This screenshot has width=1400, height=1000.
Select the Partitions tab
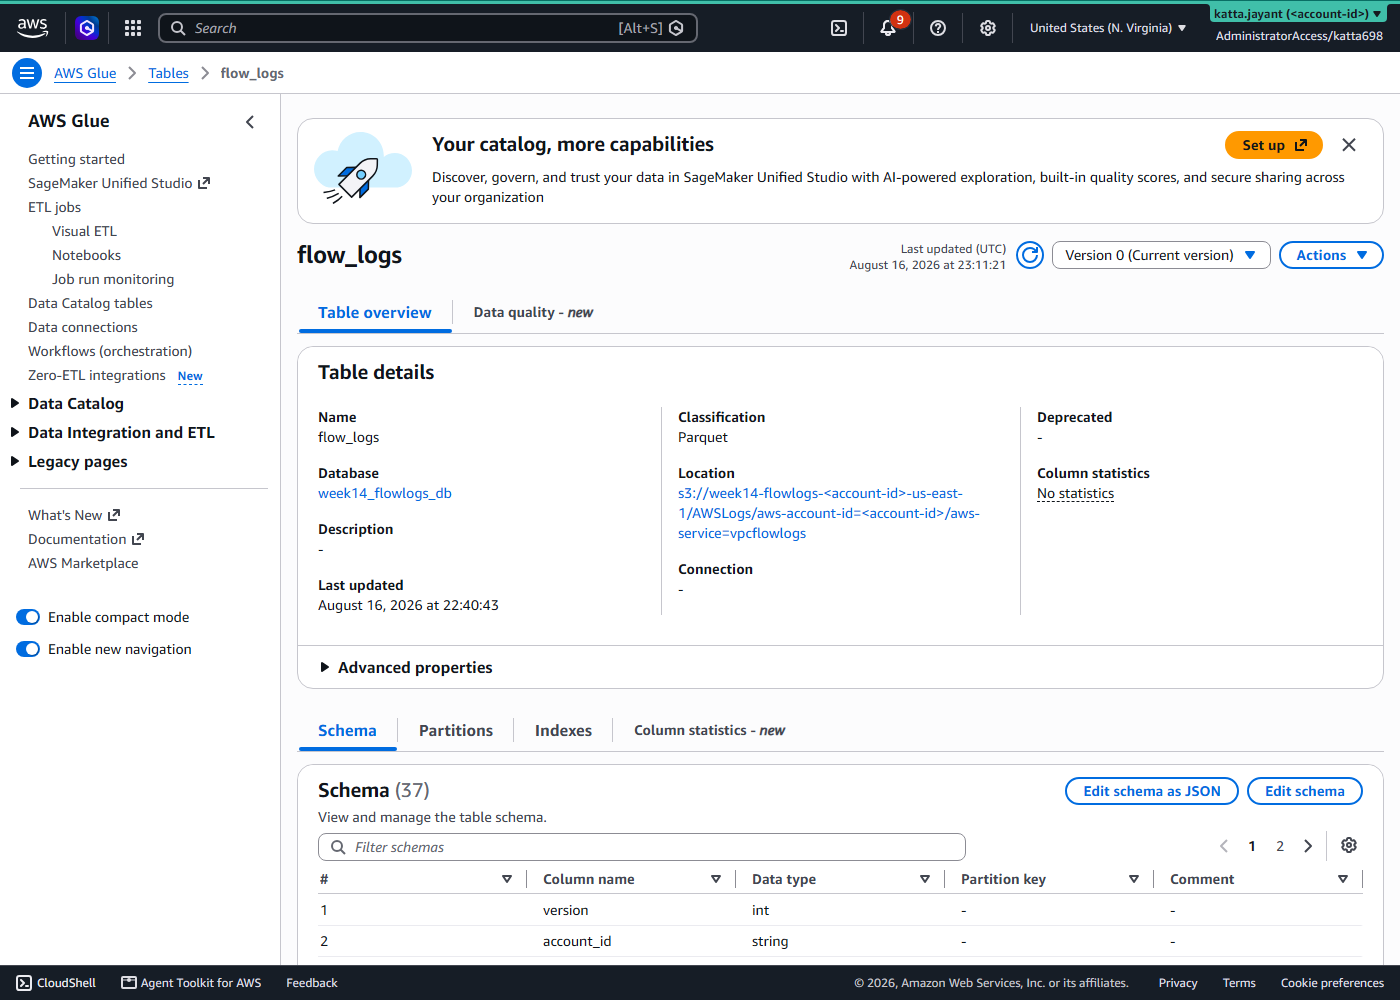pos(456,731)
